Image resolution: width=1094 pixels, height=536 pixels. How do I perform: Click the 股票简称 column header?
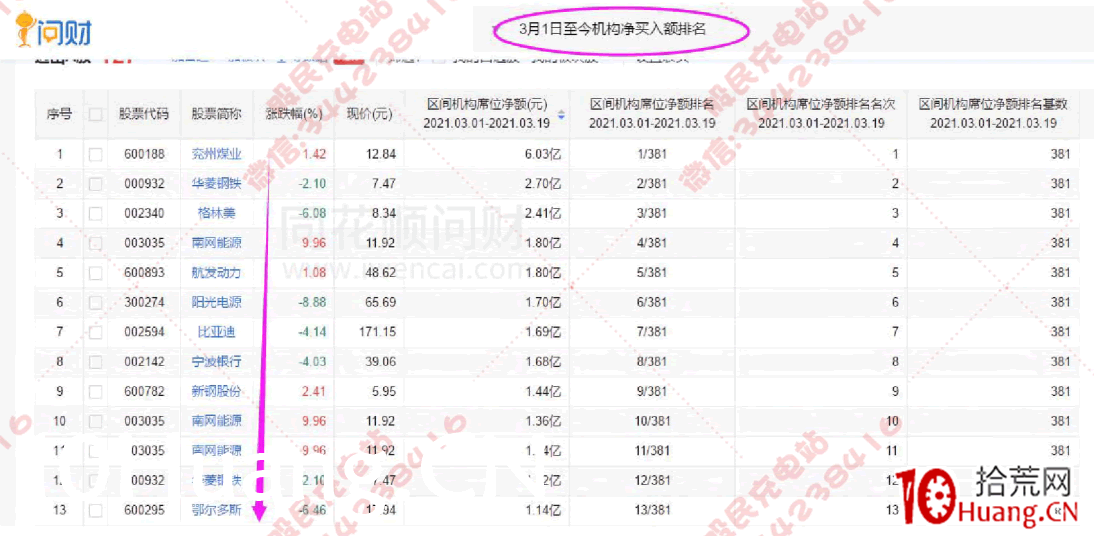pos(216,114)
